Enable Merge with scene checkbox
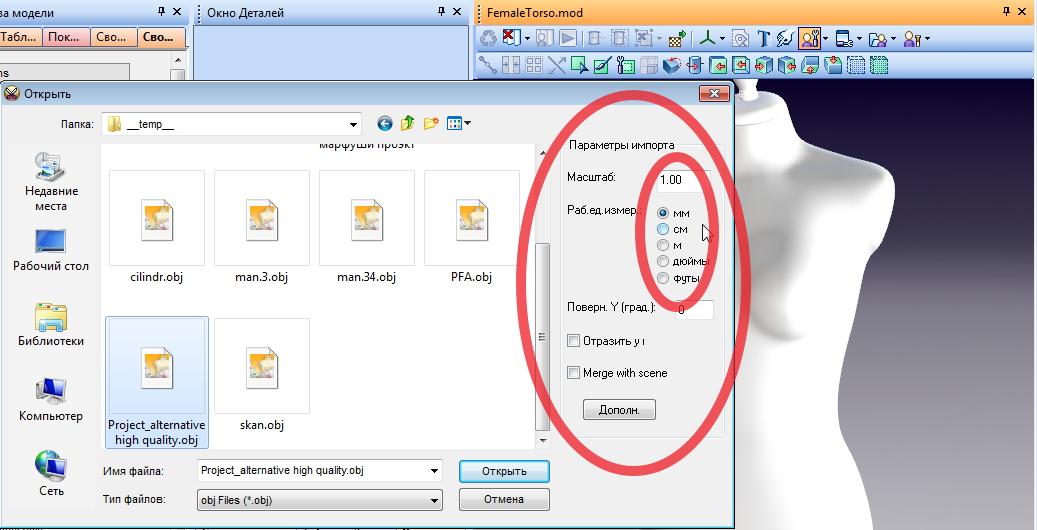1037x530 pixels. tap(573, 373)
